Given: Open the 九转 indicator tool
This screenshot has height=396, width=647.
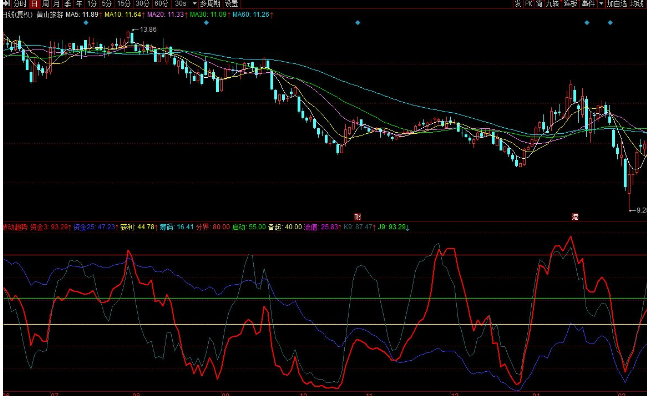Looking at the screenshot, I should (553, 4).
